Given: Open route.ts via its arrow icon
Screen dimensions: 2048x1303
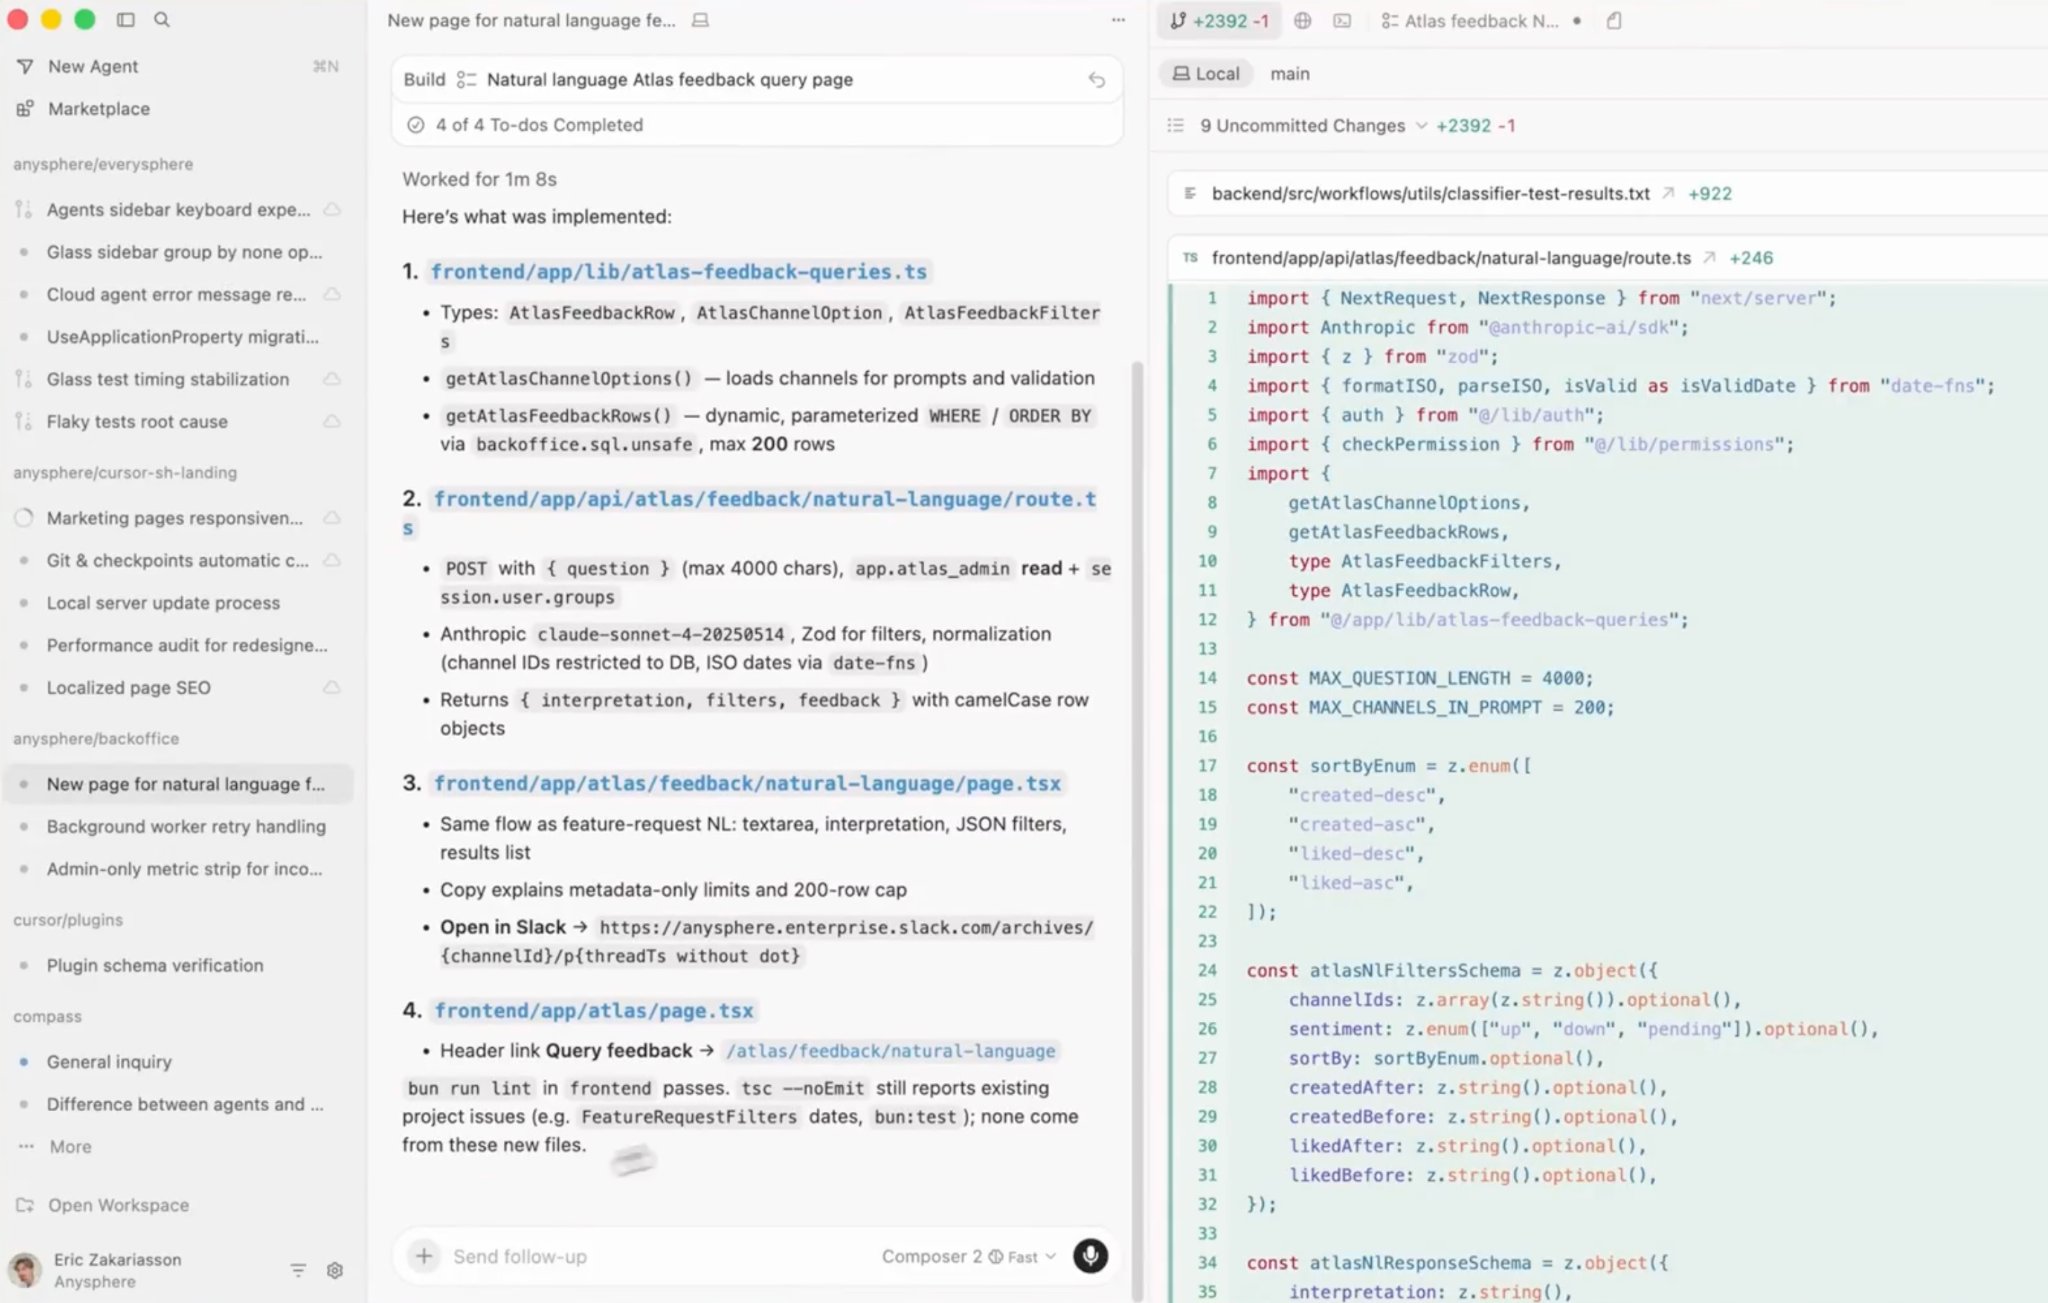Looking at the screenshot, I should tap(1709, 257).
